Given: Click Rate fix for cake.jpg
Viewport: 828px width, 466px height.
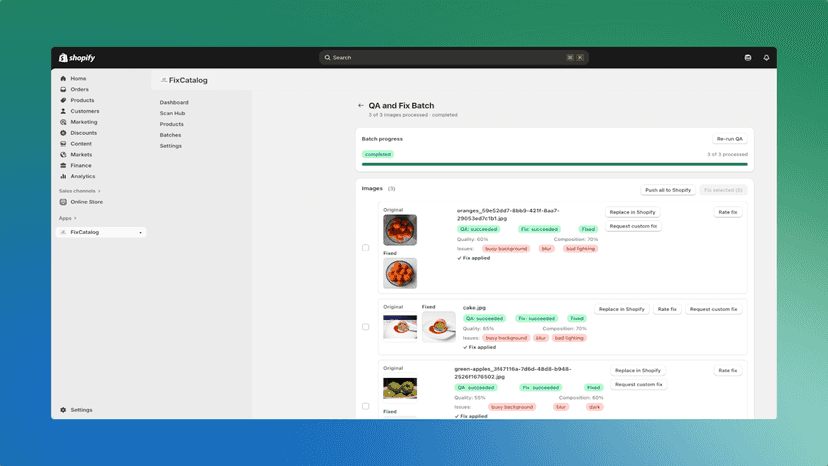Looking at the screenshot, I should 667,309.
